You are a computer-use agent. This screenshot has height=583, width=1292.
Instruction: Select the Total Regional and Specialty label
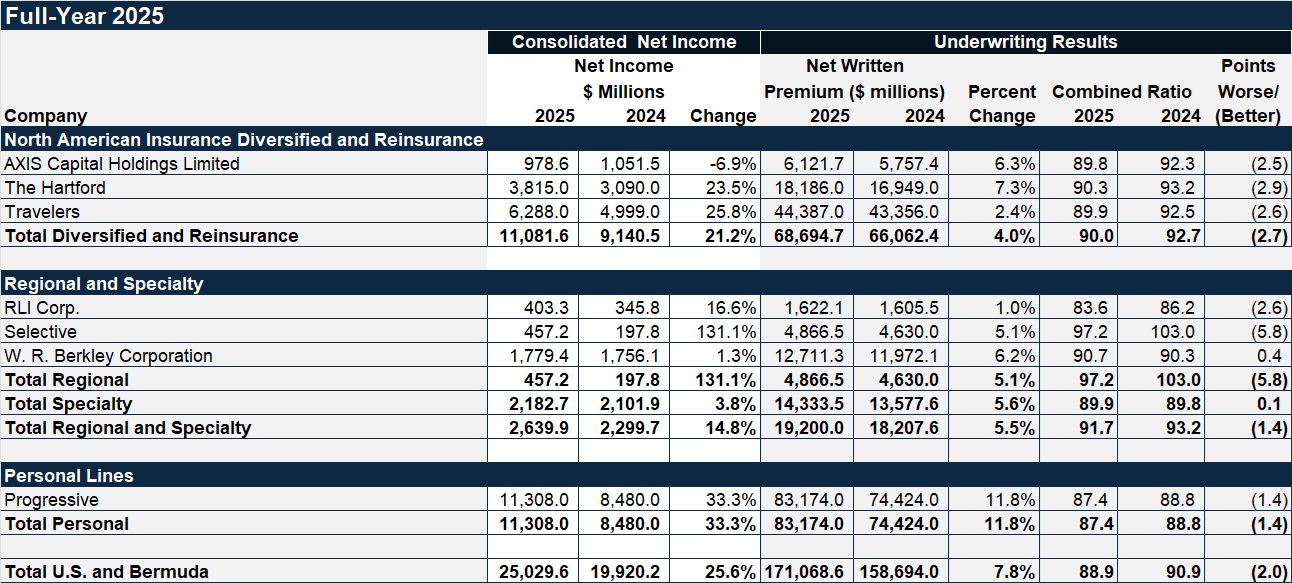128,428
